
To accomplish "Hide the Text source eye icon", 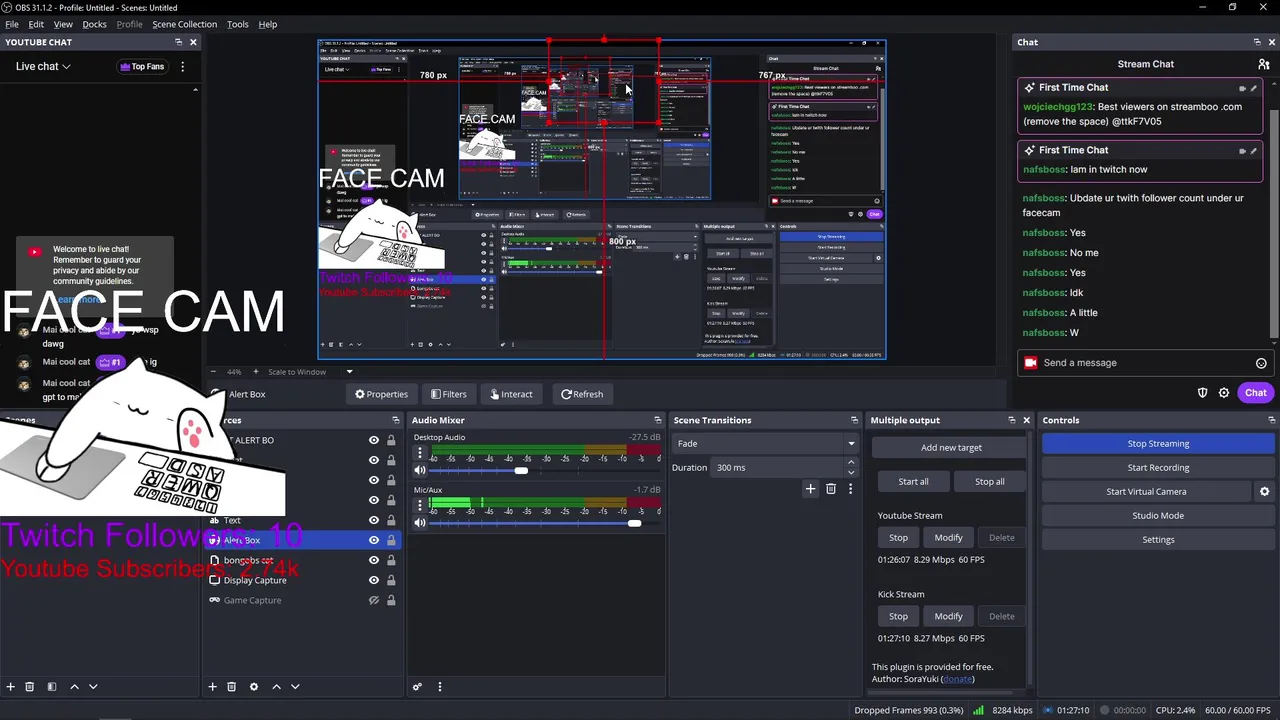I will [374, 520].
